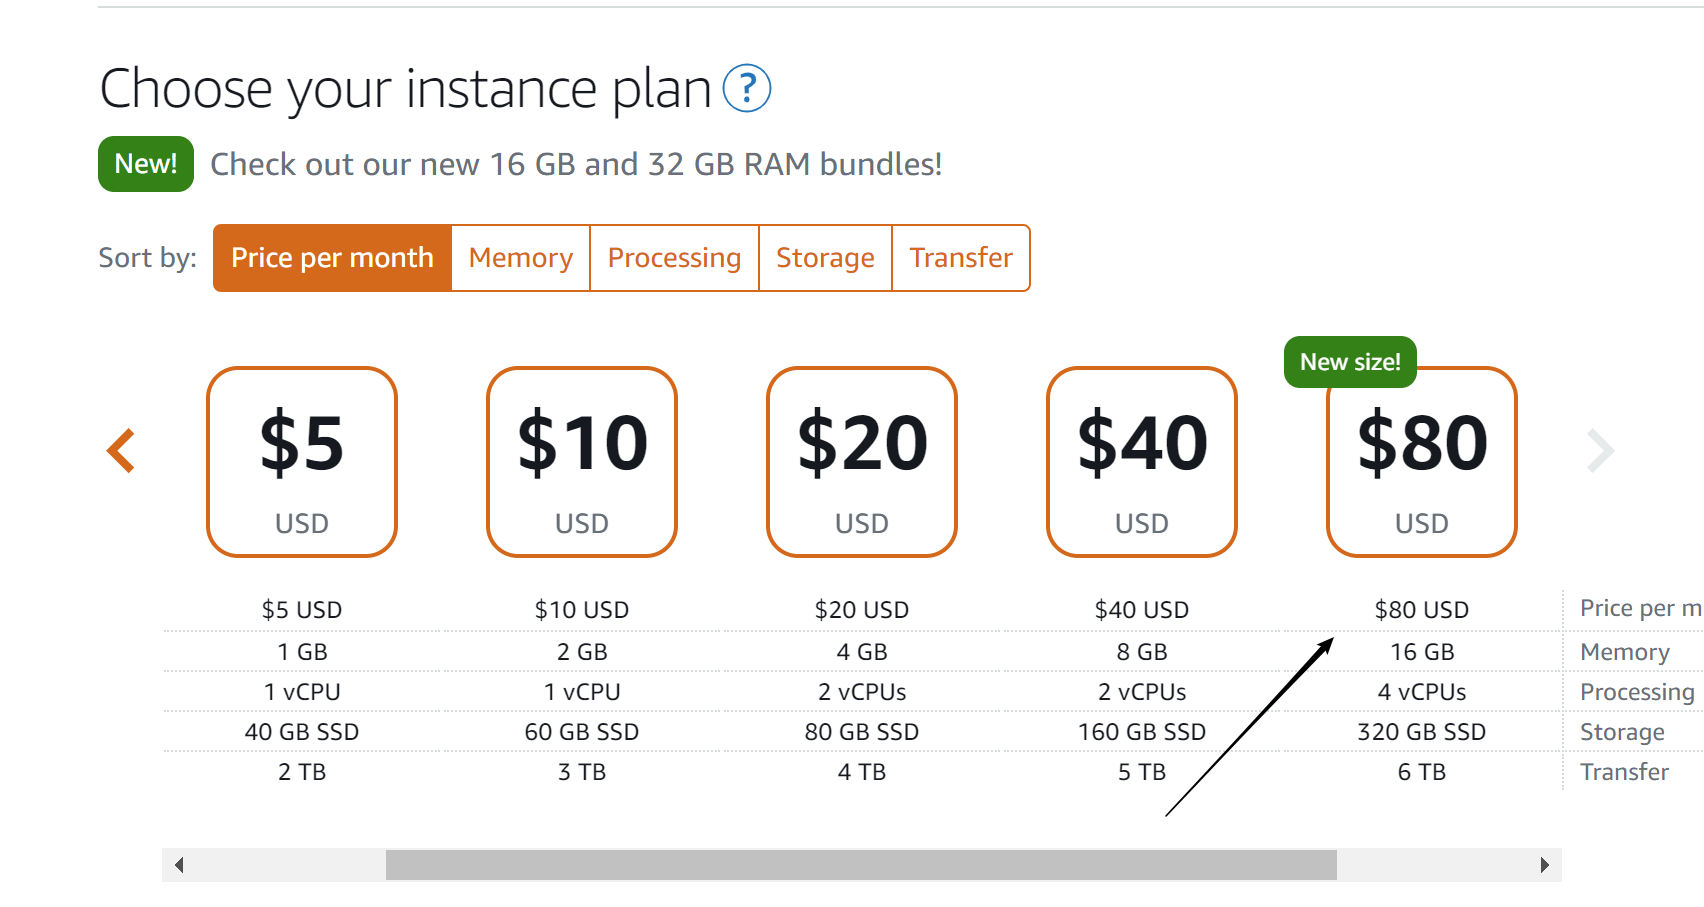Choose the $40 USD plan card
This screenshot has width=1704, height=907.
pyautogui.click(x=1142, y=462)
